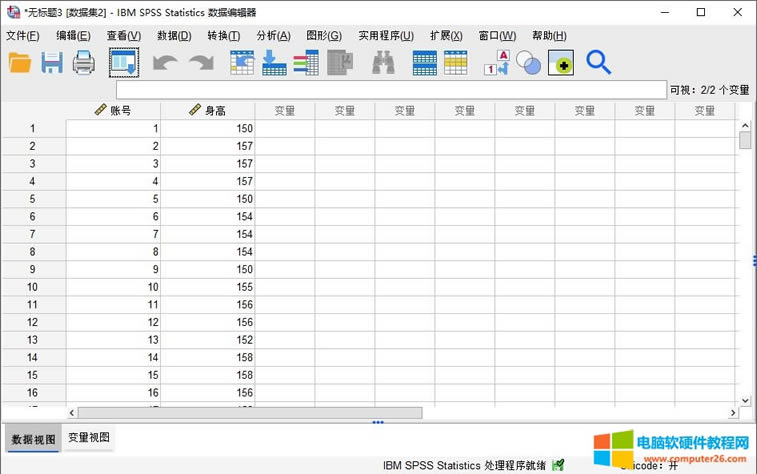The width and height of the screenshot is (757, 474).
Task: Select 身高 cell 158 in row 14
Action: coord(208,357)
